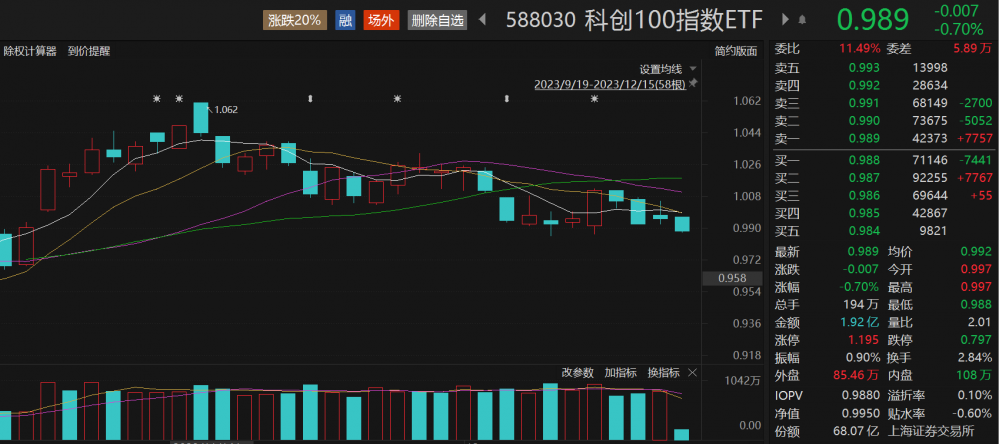Click the 0.958 price marker on axis

pos(733,278)
